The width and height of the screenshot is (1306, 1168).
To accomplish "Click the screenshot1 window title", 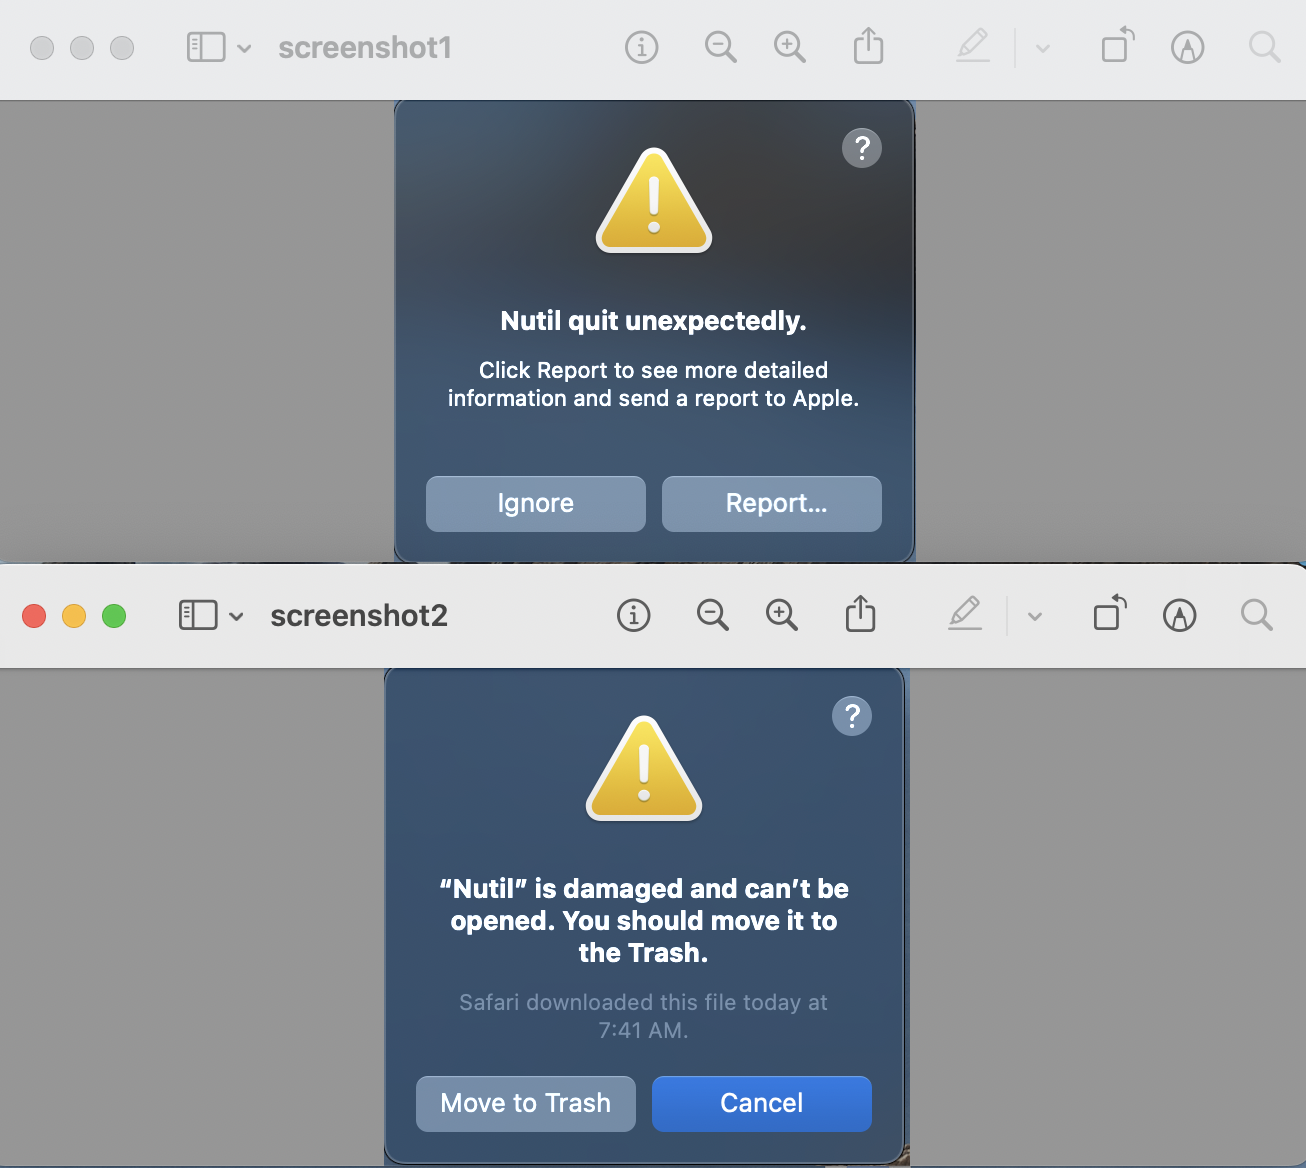I will pos(365,48).
